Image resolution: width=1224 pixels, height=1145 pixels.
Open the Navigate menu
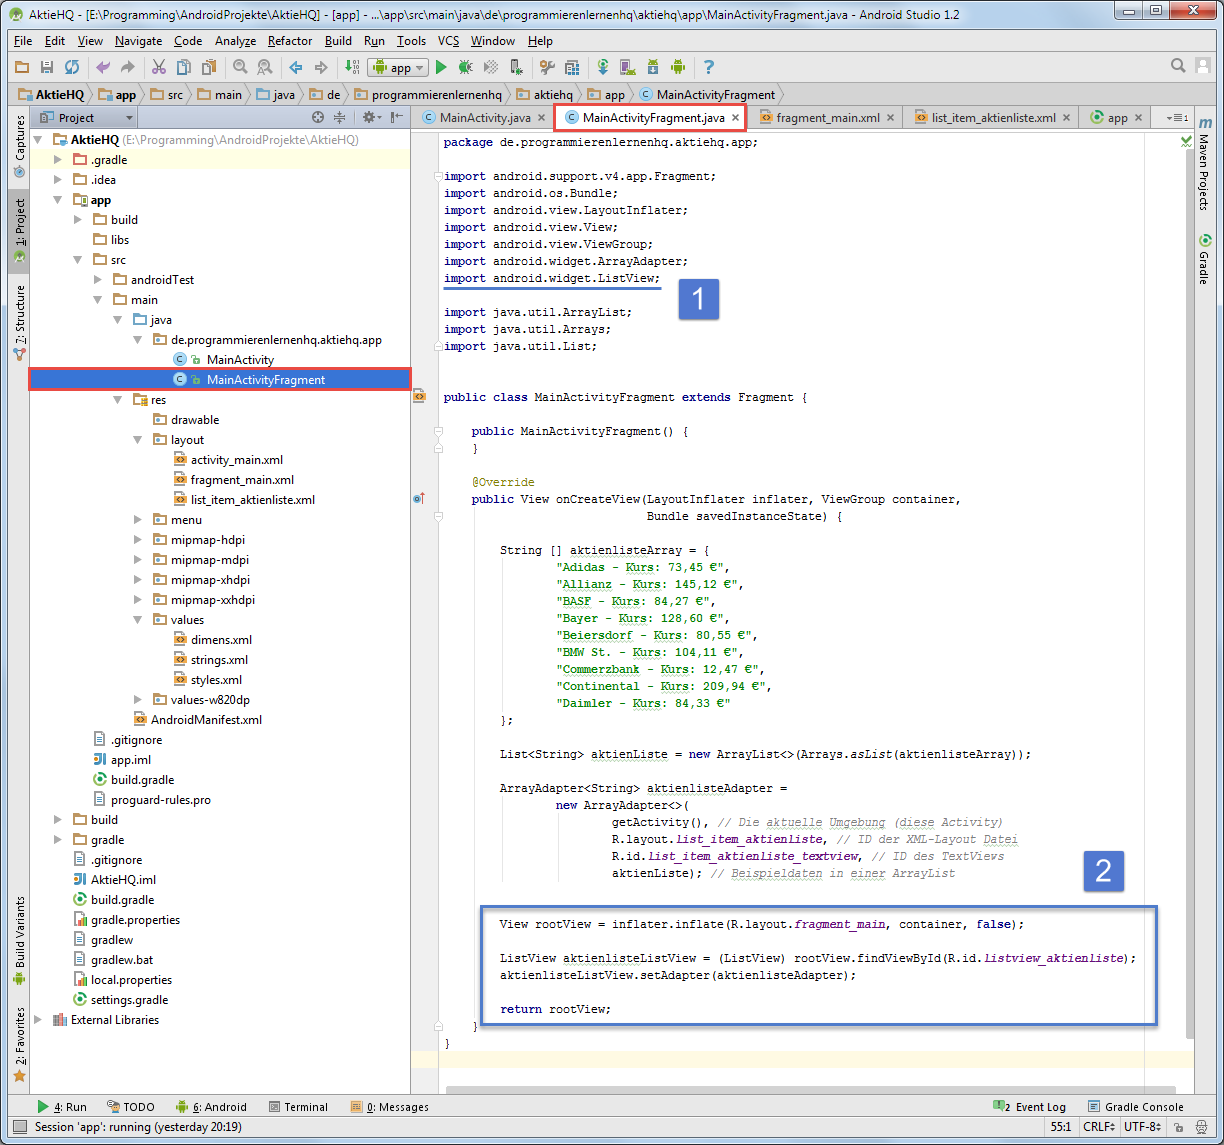[x=138, y=41]
